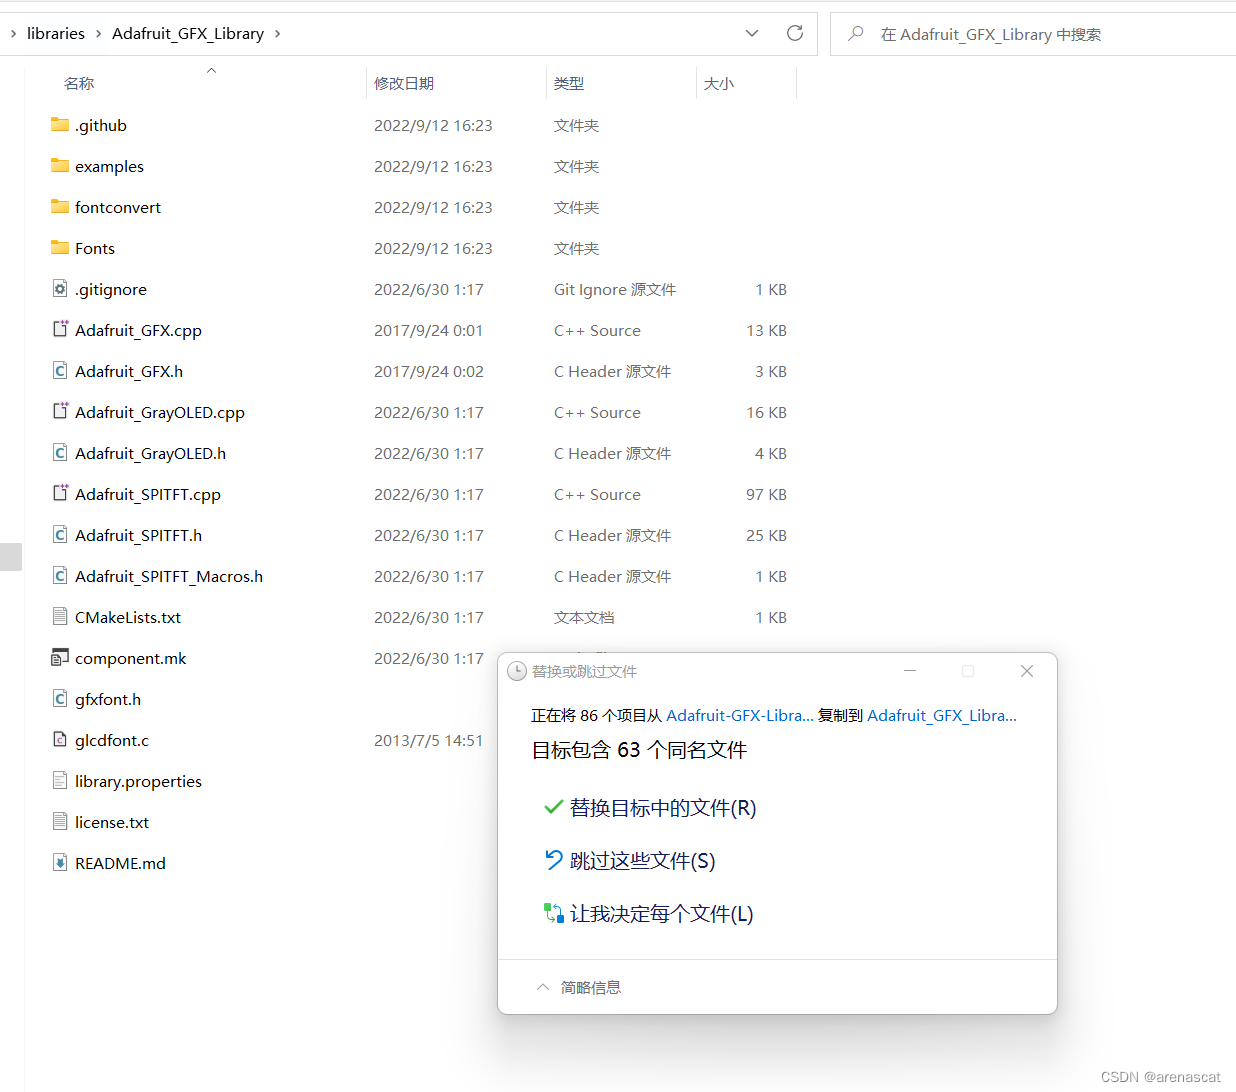Click the Adafruit_SPITFT.h file icon
The image size is (1236, 1092).
click(60, 535)
